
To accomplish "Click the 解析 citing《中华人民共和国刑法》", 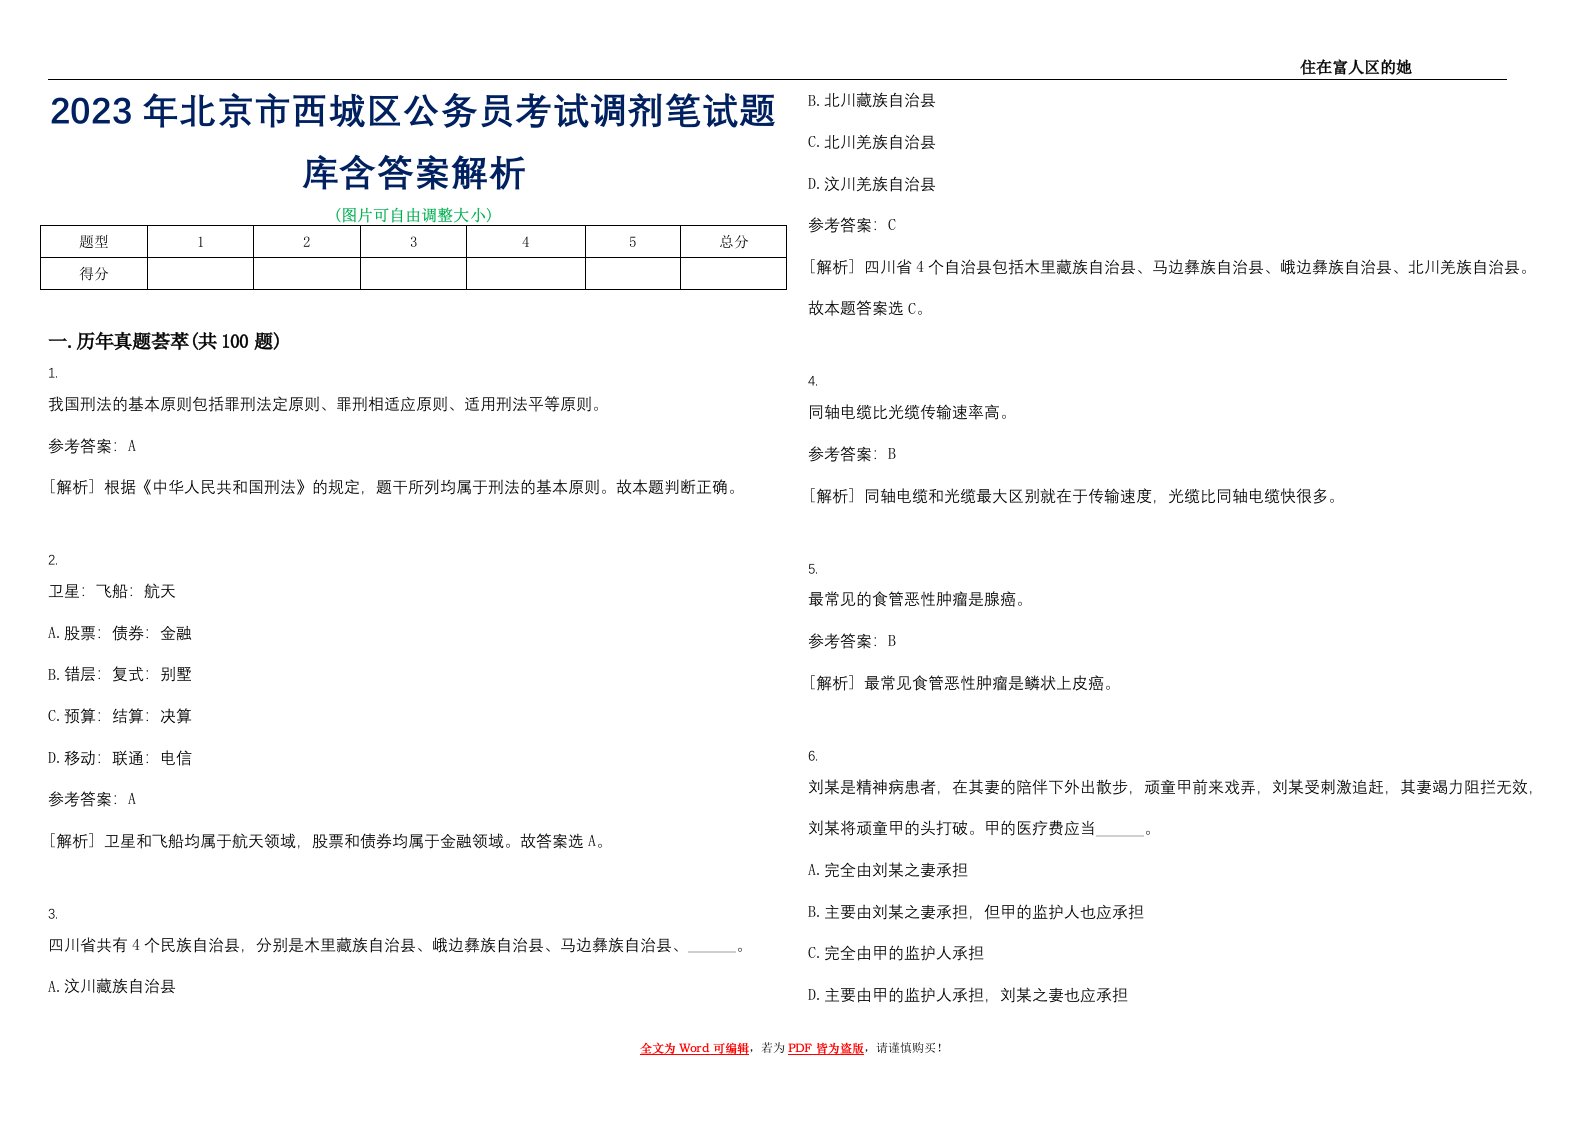I will 396,488.
